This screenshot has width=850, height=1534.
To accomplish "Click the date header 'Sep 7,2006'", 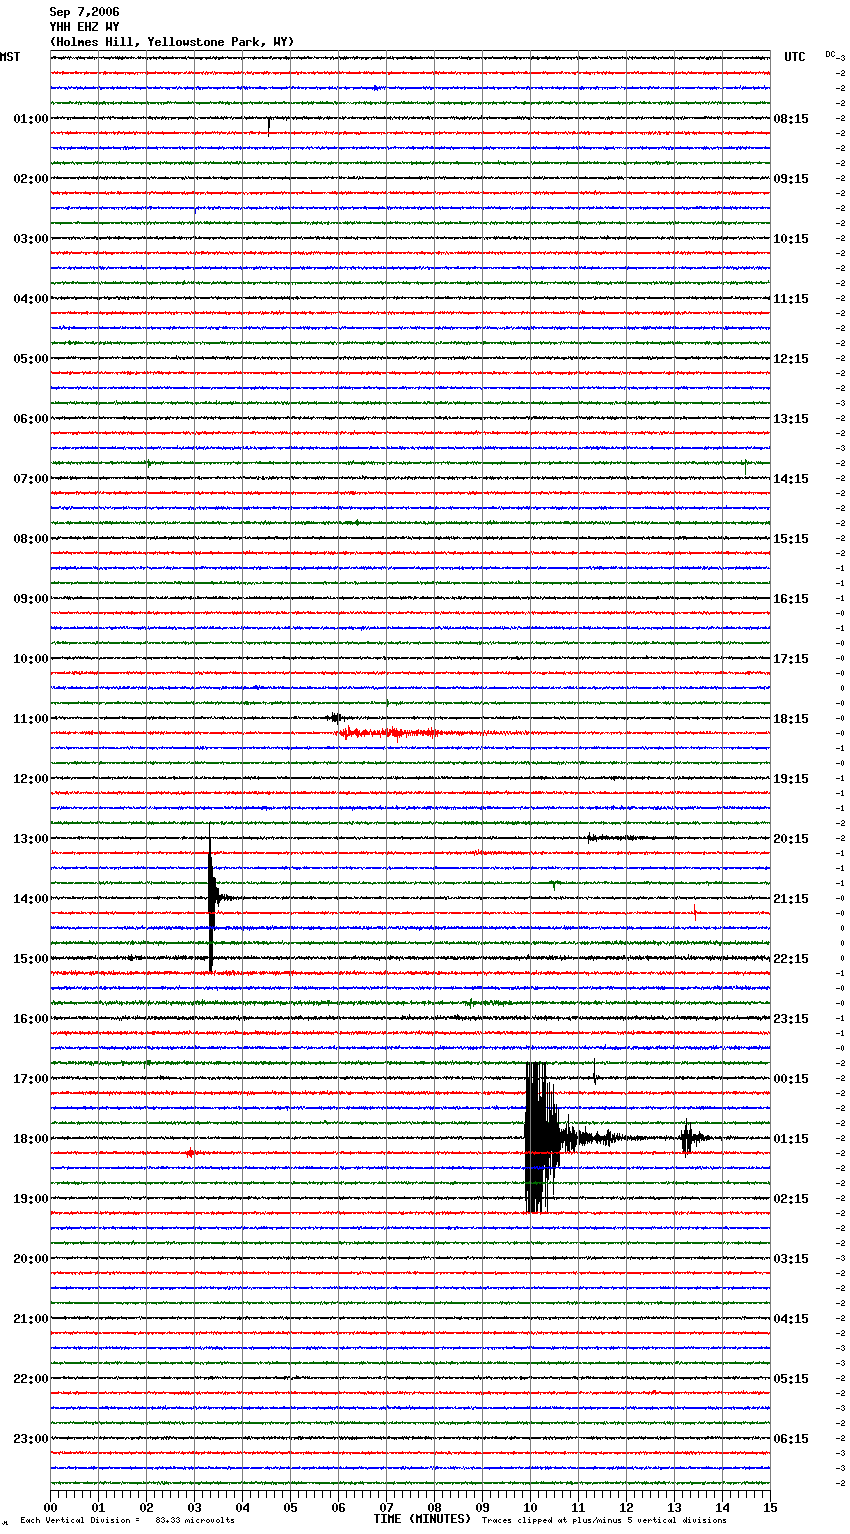I will tap(84, 12).
